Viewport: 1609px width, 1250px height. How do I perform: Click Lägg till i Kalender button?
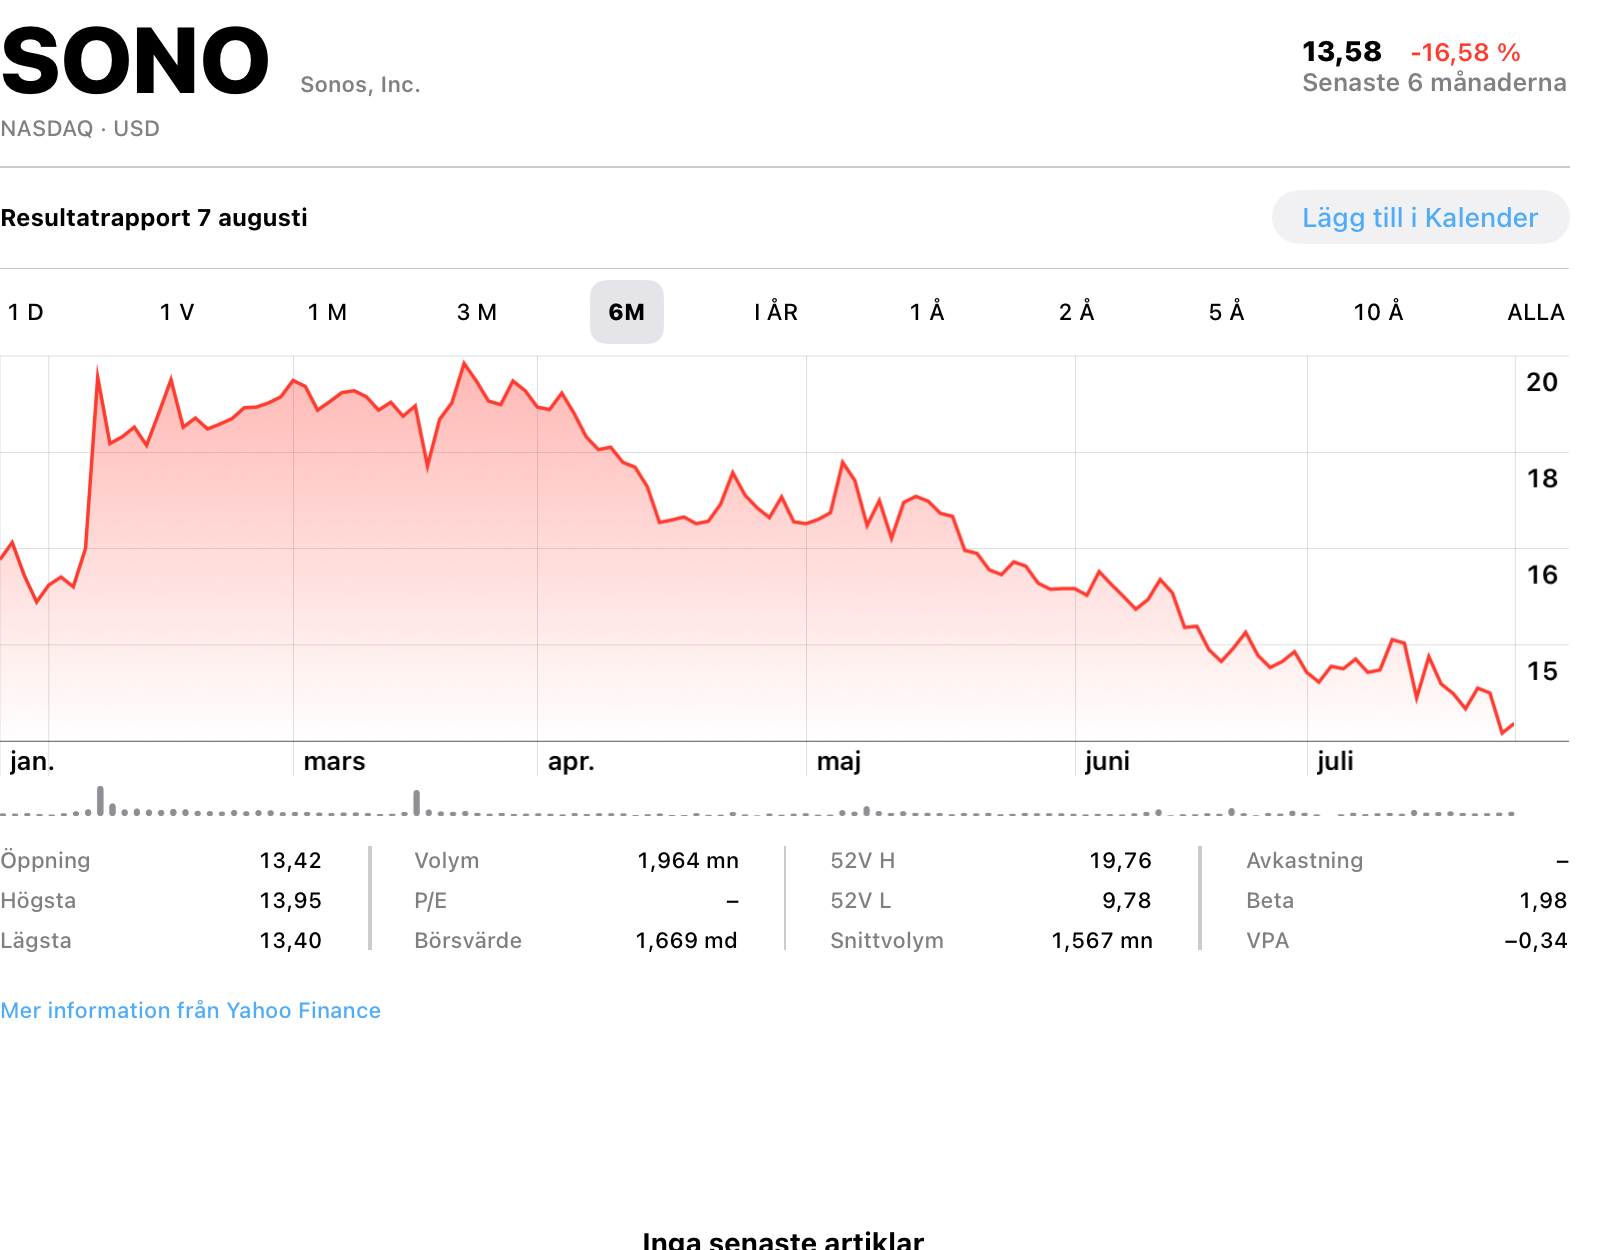point(1420,217)
